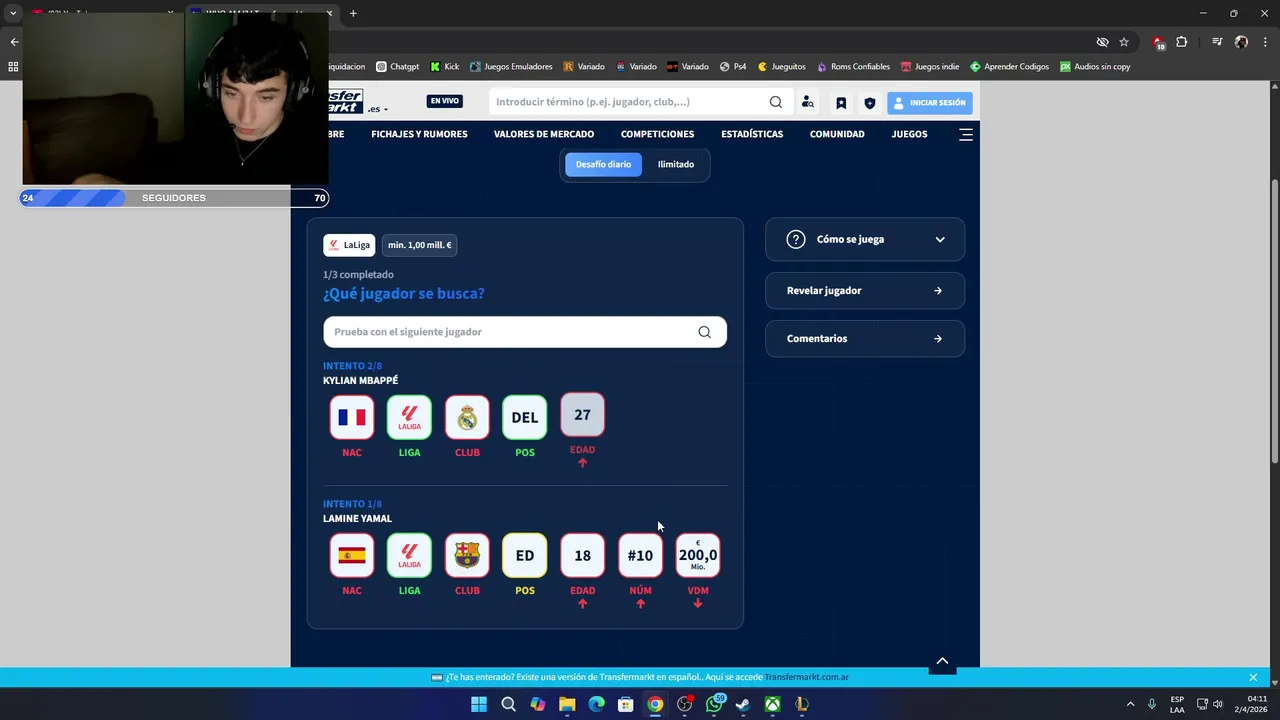Switch to Ilimitado mode
This screenshot has width=1280, height=720.
click(x=676, y=164)
